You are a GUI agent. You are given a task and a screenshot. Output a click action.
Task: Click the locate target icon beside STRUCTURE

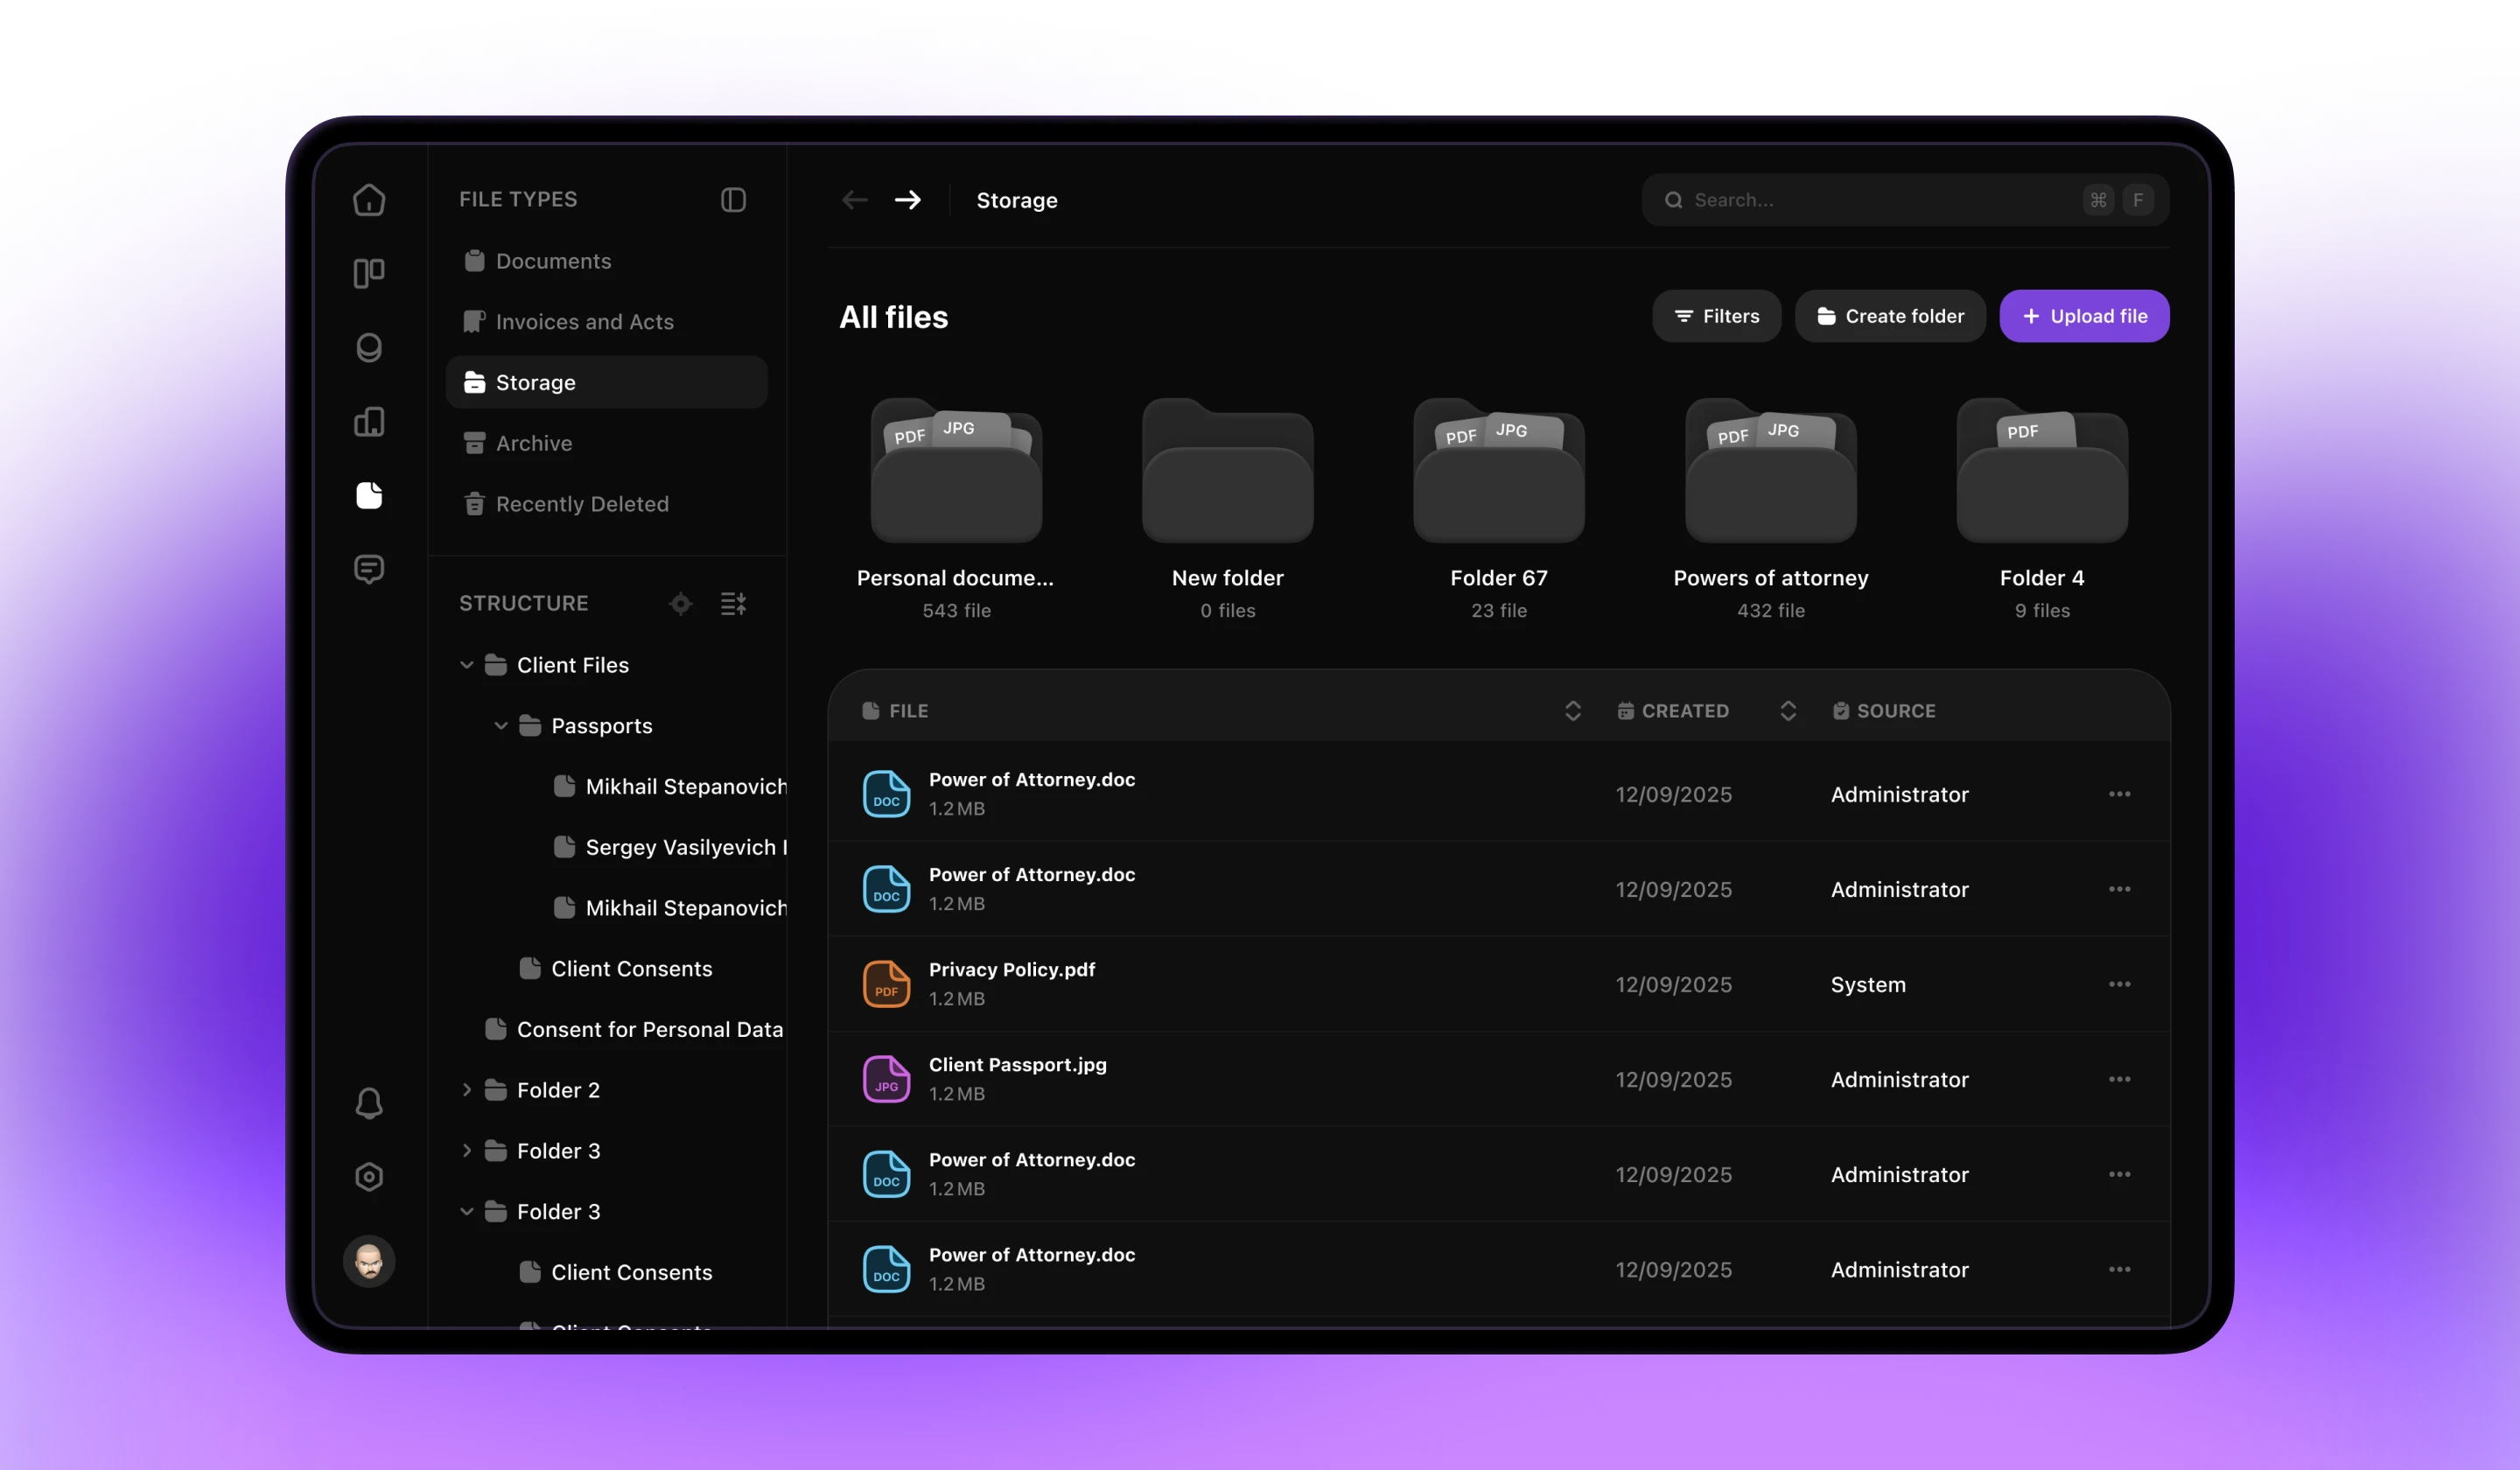680,604
